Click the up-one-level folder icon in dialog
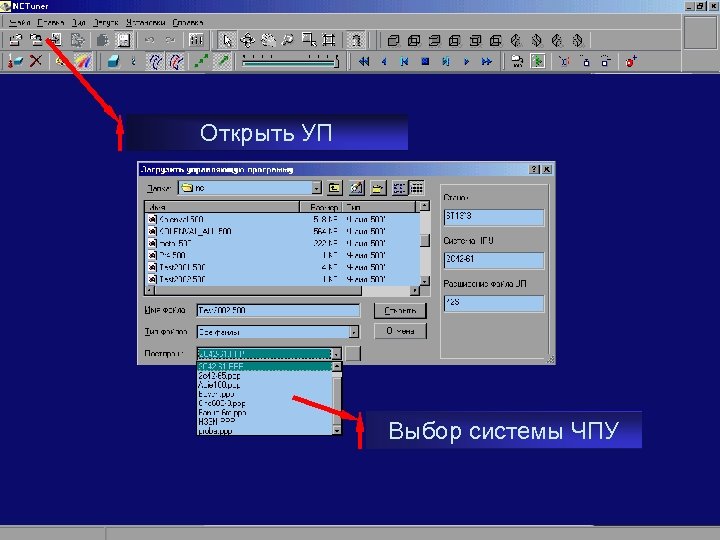Screen dimensions: 720x540 click(335, 188)
